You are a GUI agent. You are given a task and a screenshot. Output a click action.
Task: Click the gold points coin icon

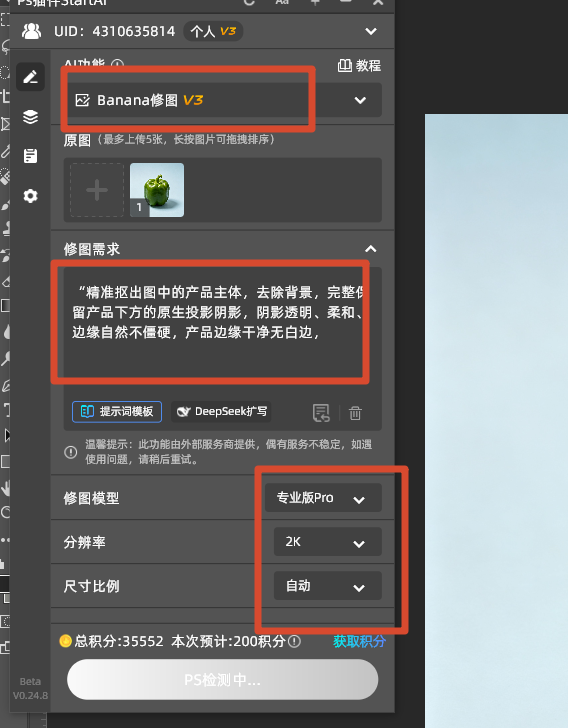pyautogui.click(x=65, y=641)
